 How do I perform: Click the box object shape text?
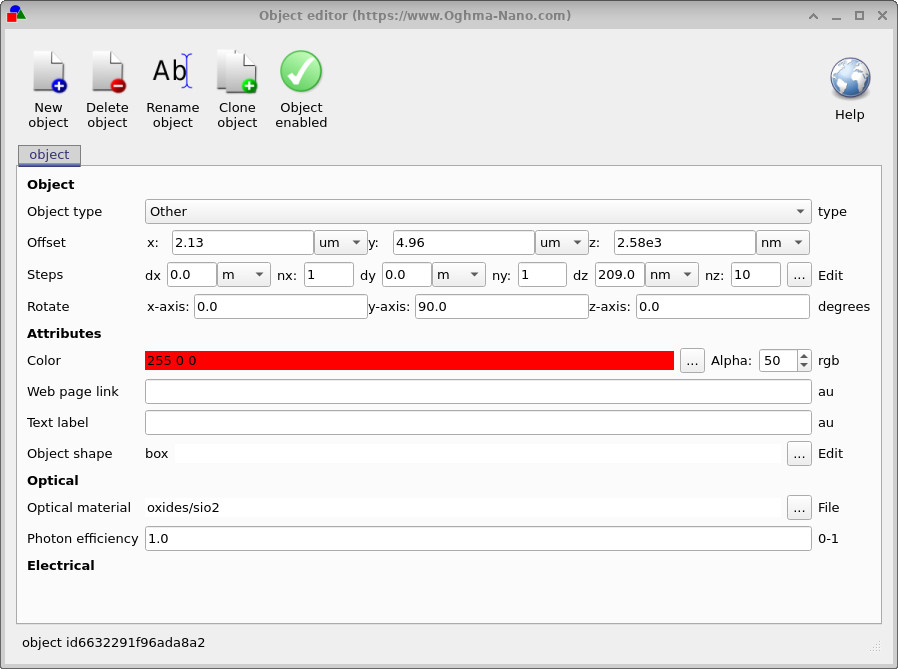coord(156,454)
